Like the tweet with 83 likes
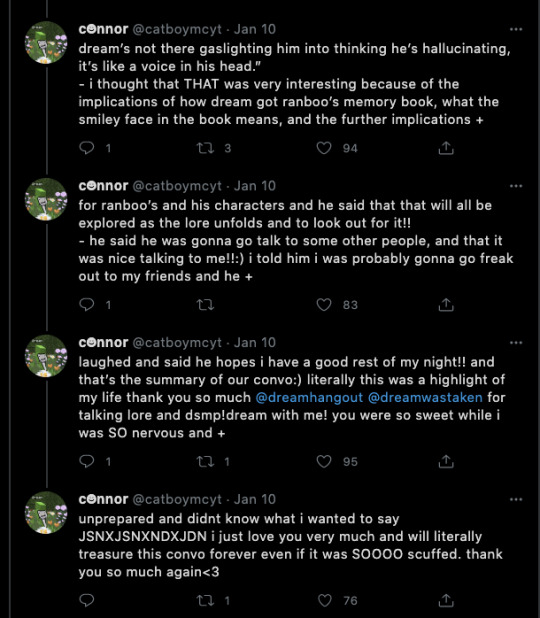Image resolution: width=540 pixels, height=618 pixels. pos(324,305)
